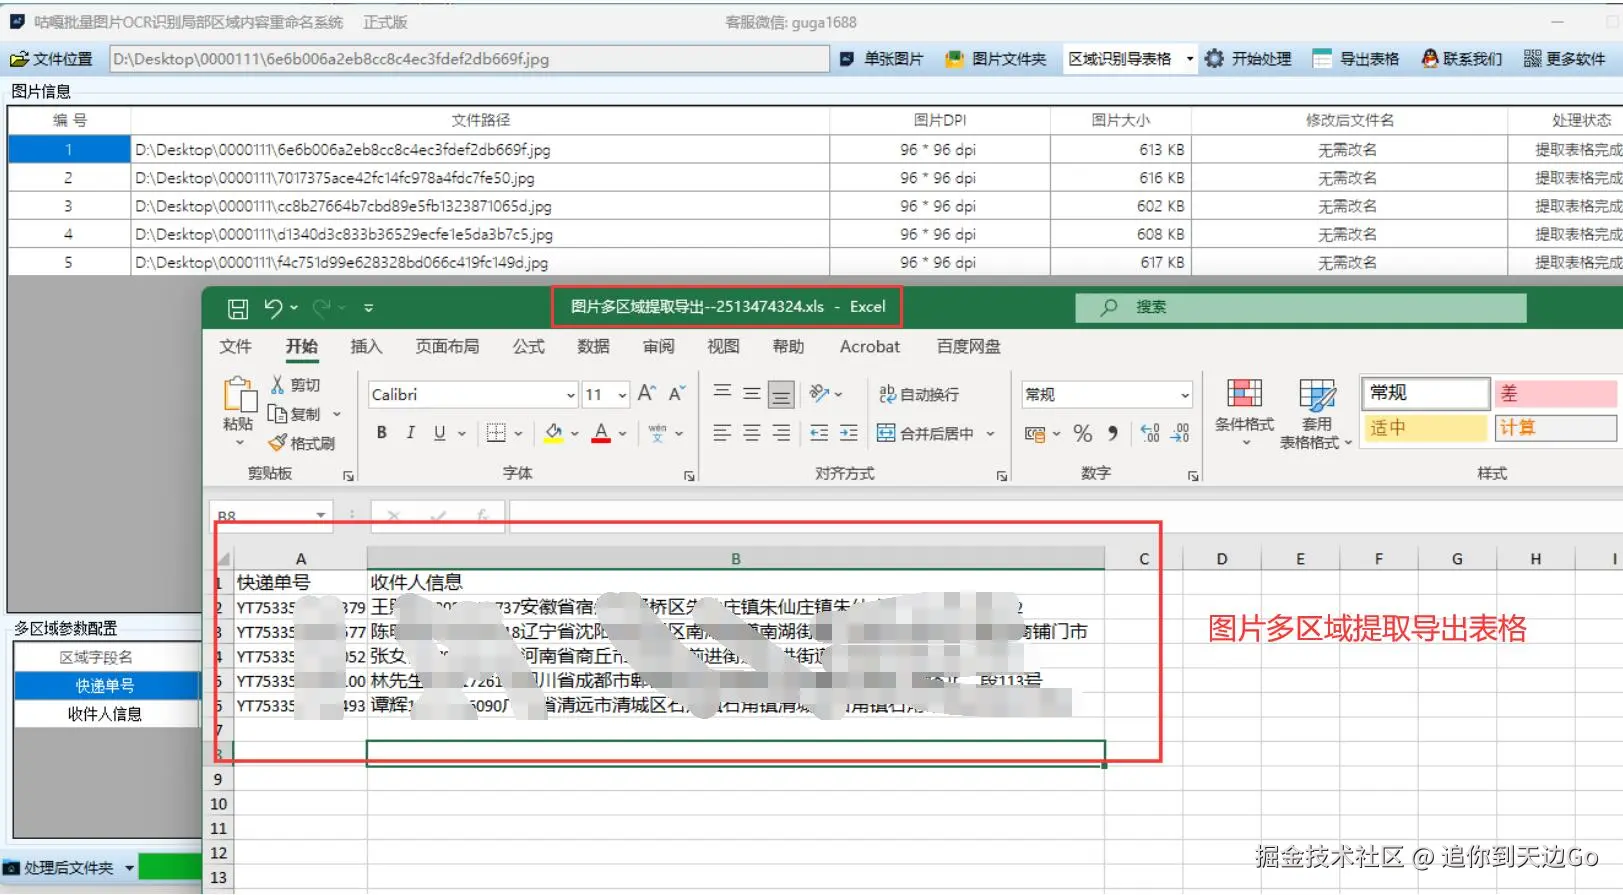Click 图片文件夹 in the OCR toolbar
The width and height of the screenshot is (1623, 895).
click(996, 59)
